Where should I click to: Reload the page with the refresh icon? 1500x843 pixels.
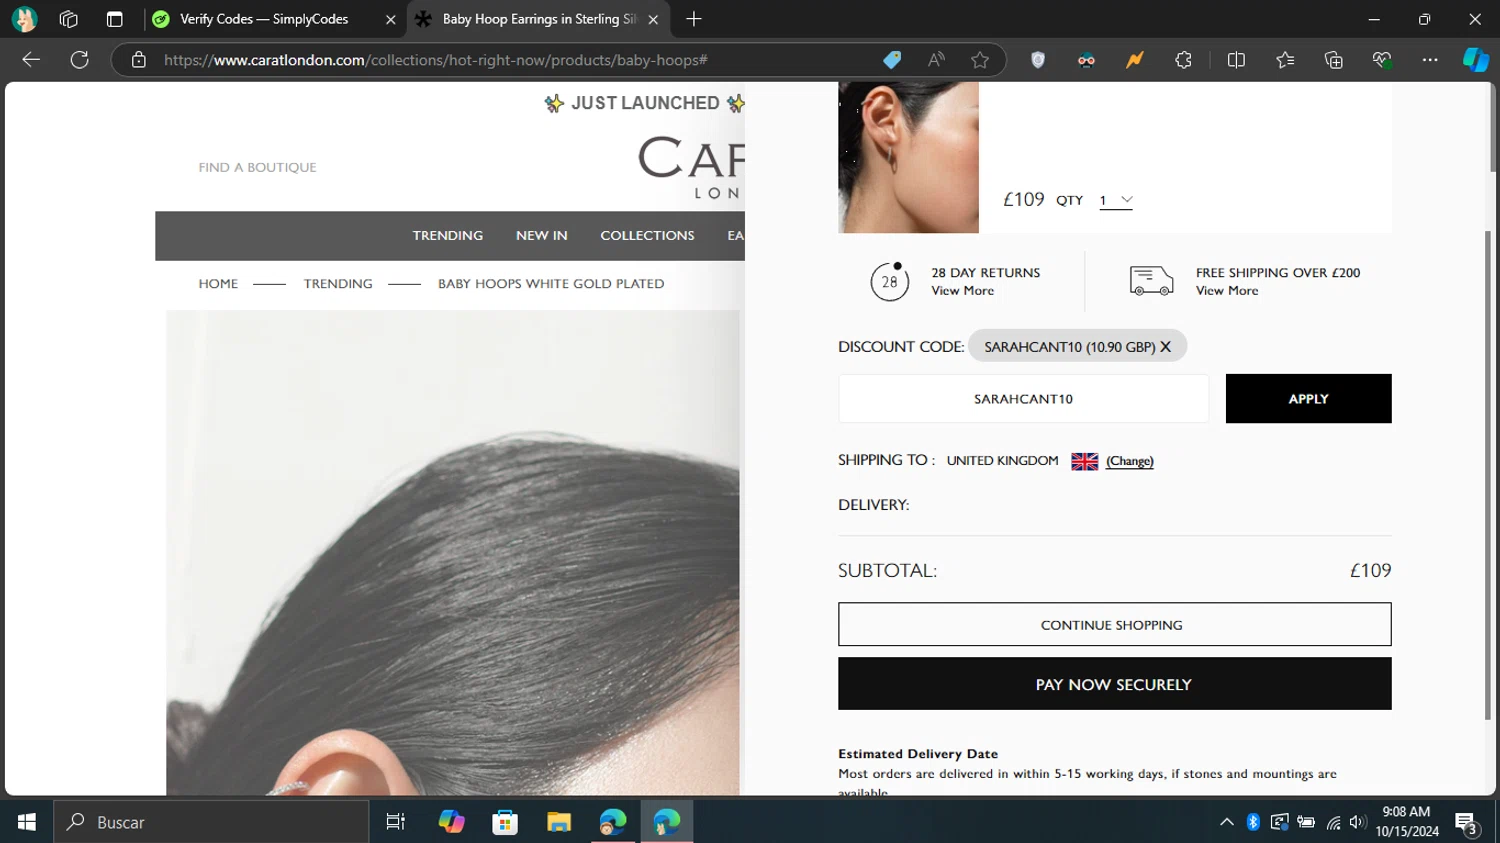click(x=80, y=60)
